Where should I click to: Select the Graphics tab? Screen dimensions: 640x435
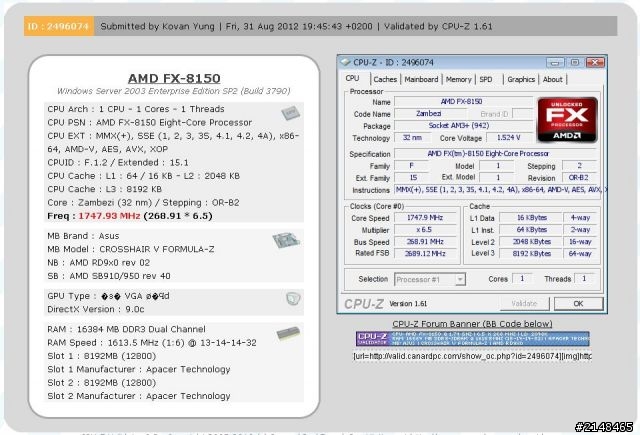click(521, 80)
